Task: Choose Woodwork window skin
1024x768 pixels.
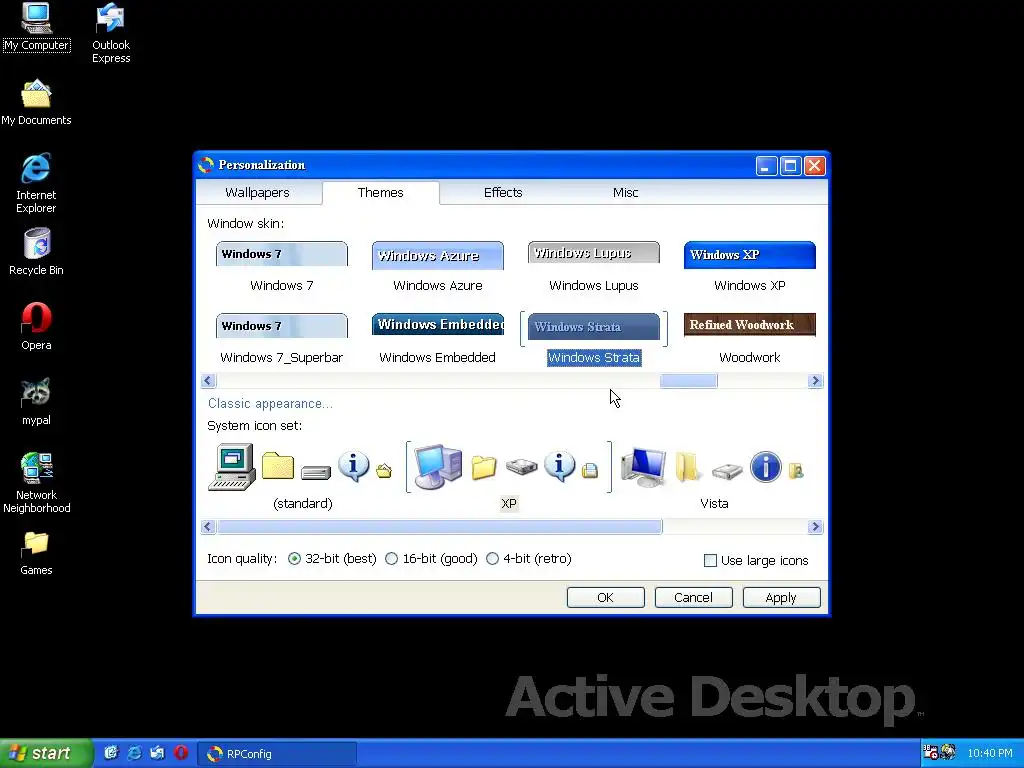Action: tap(750, 339)
